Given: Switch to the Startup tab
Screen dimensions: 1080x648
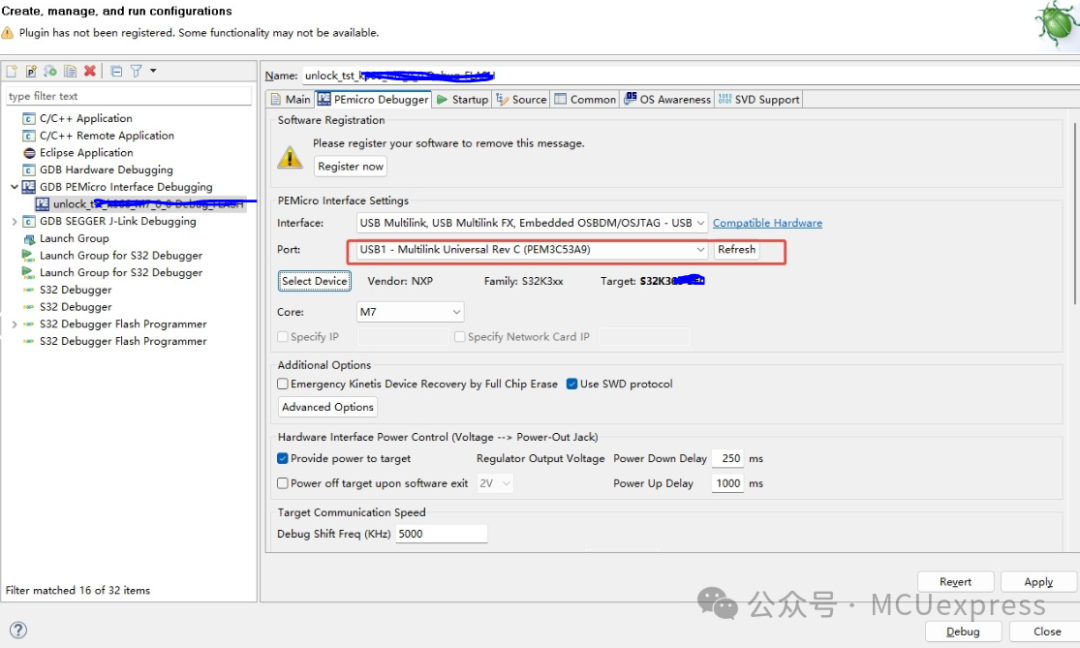Looking at the screenshot, I should point(463,99).
